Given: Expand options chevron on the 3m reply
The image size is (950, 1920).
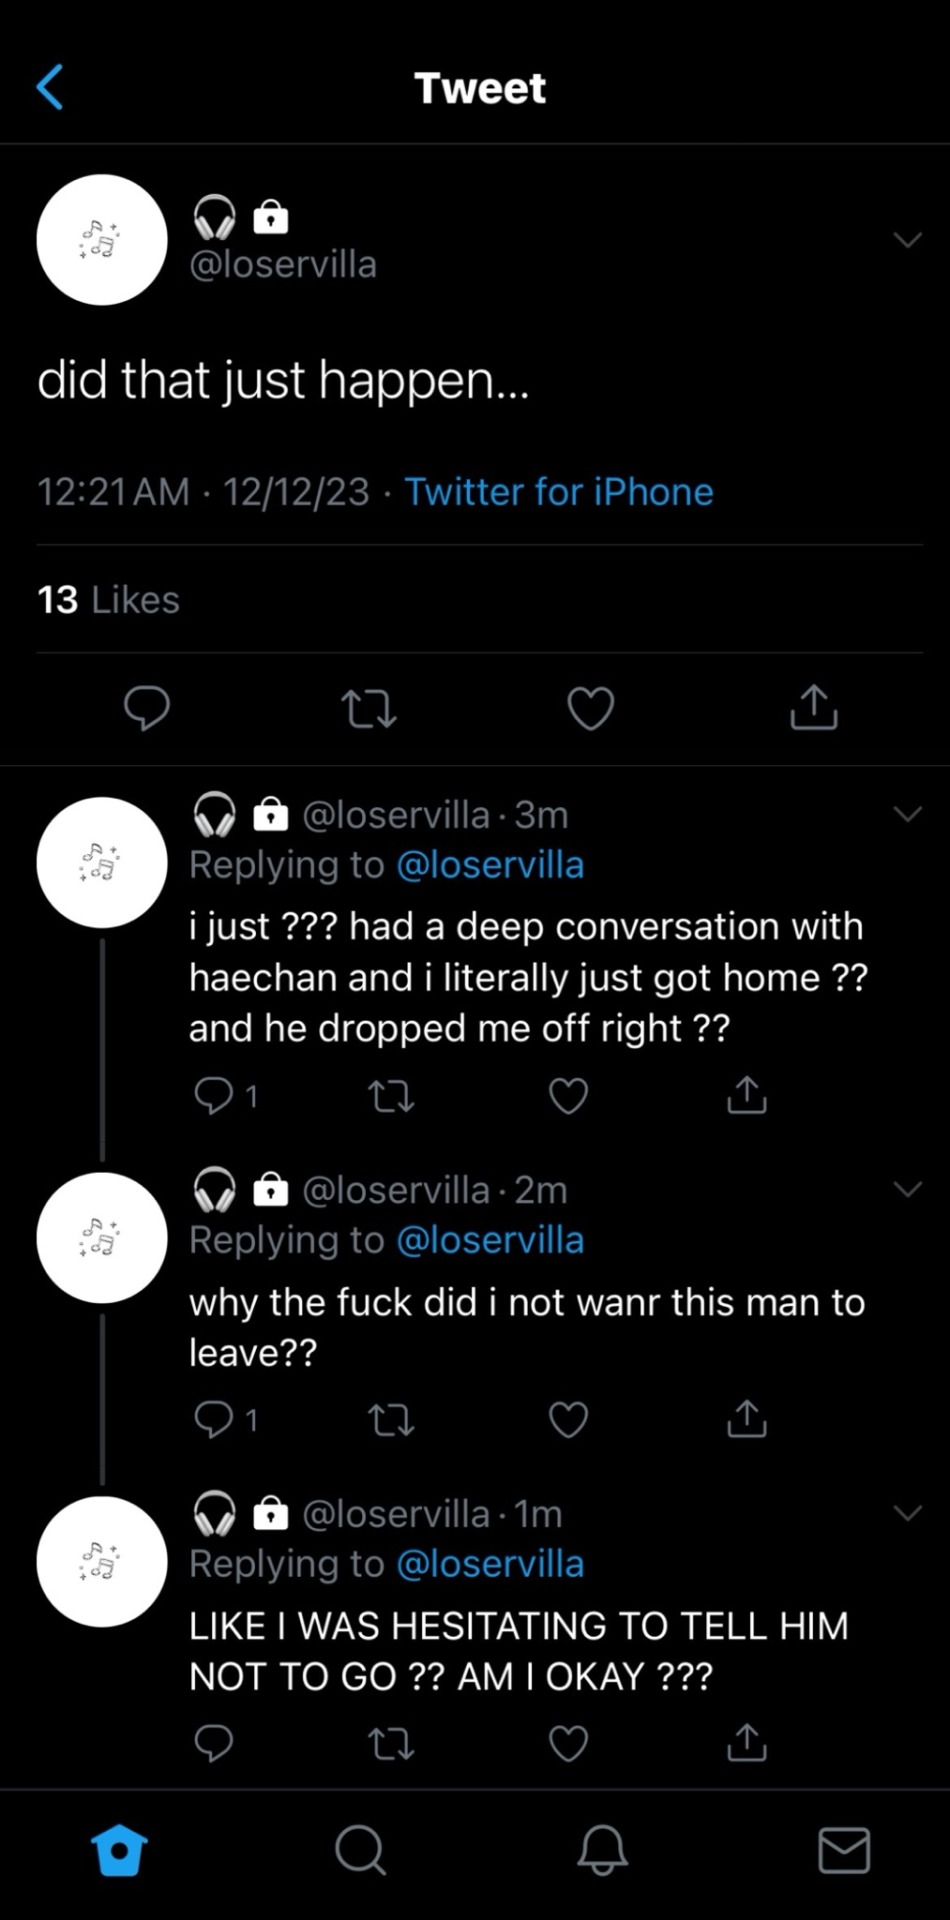Looking at the screenshot, I should click(907, 814).
